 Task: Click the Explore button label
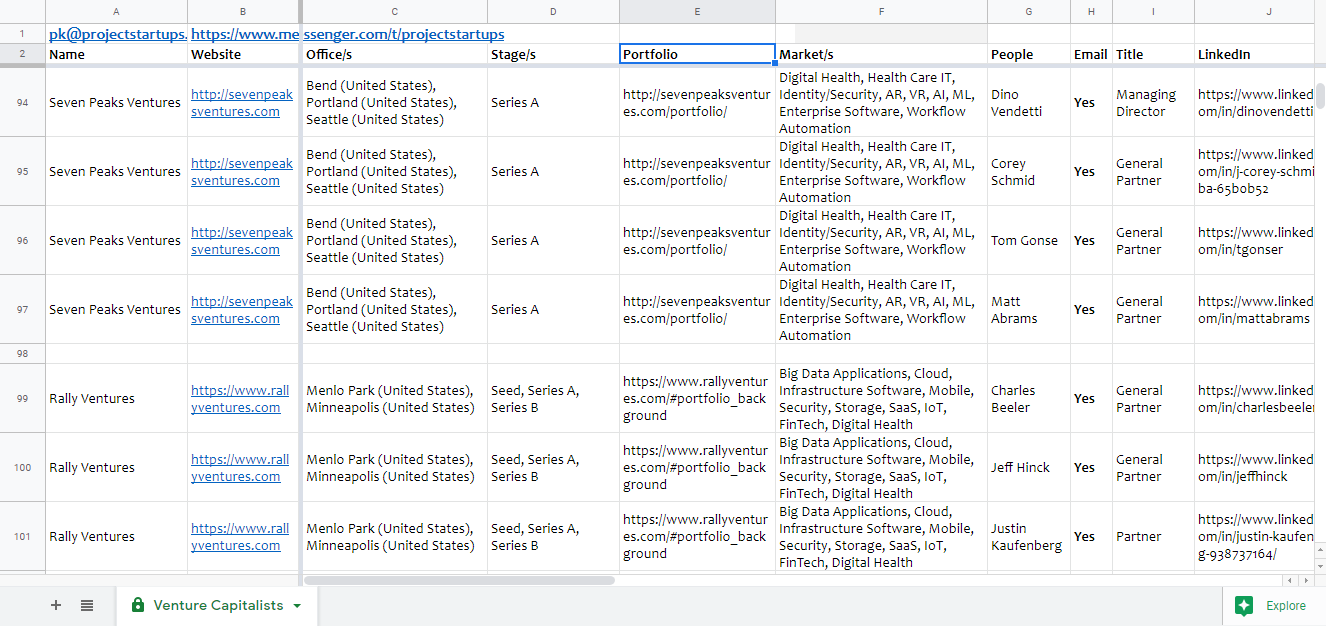(x=1285, y=605)
